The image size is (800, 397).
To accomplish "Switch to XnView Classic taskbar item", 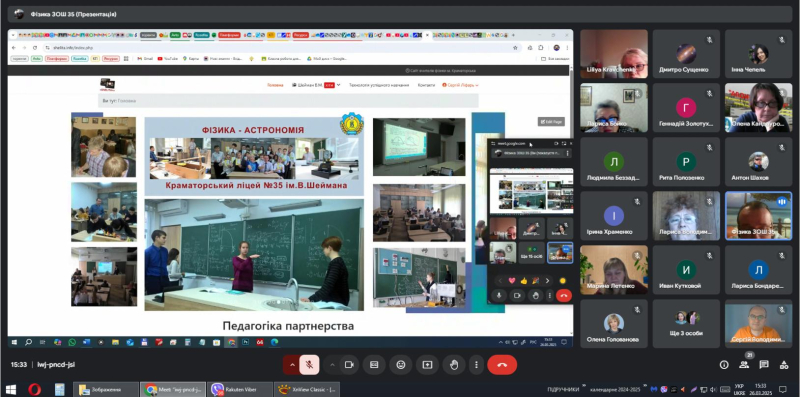I will point(307,390).
